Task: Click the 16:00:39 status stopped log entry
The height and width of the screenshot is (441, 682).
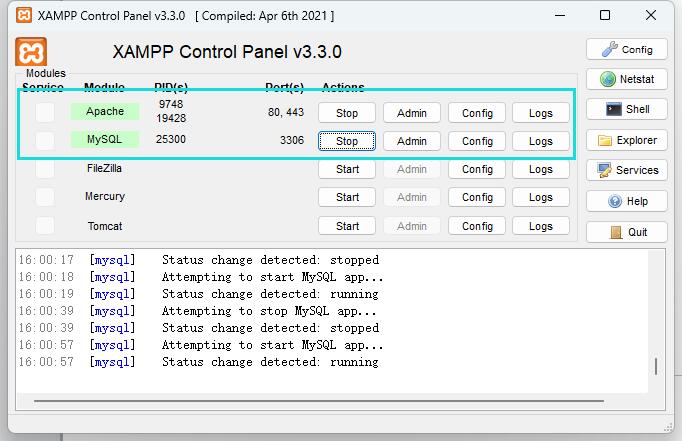Action: tap(199, 328)
